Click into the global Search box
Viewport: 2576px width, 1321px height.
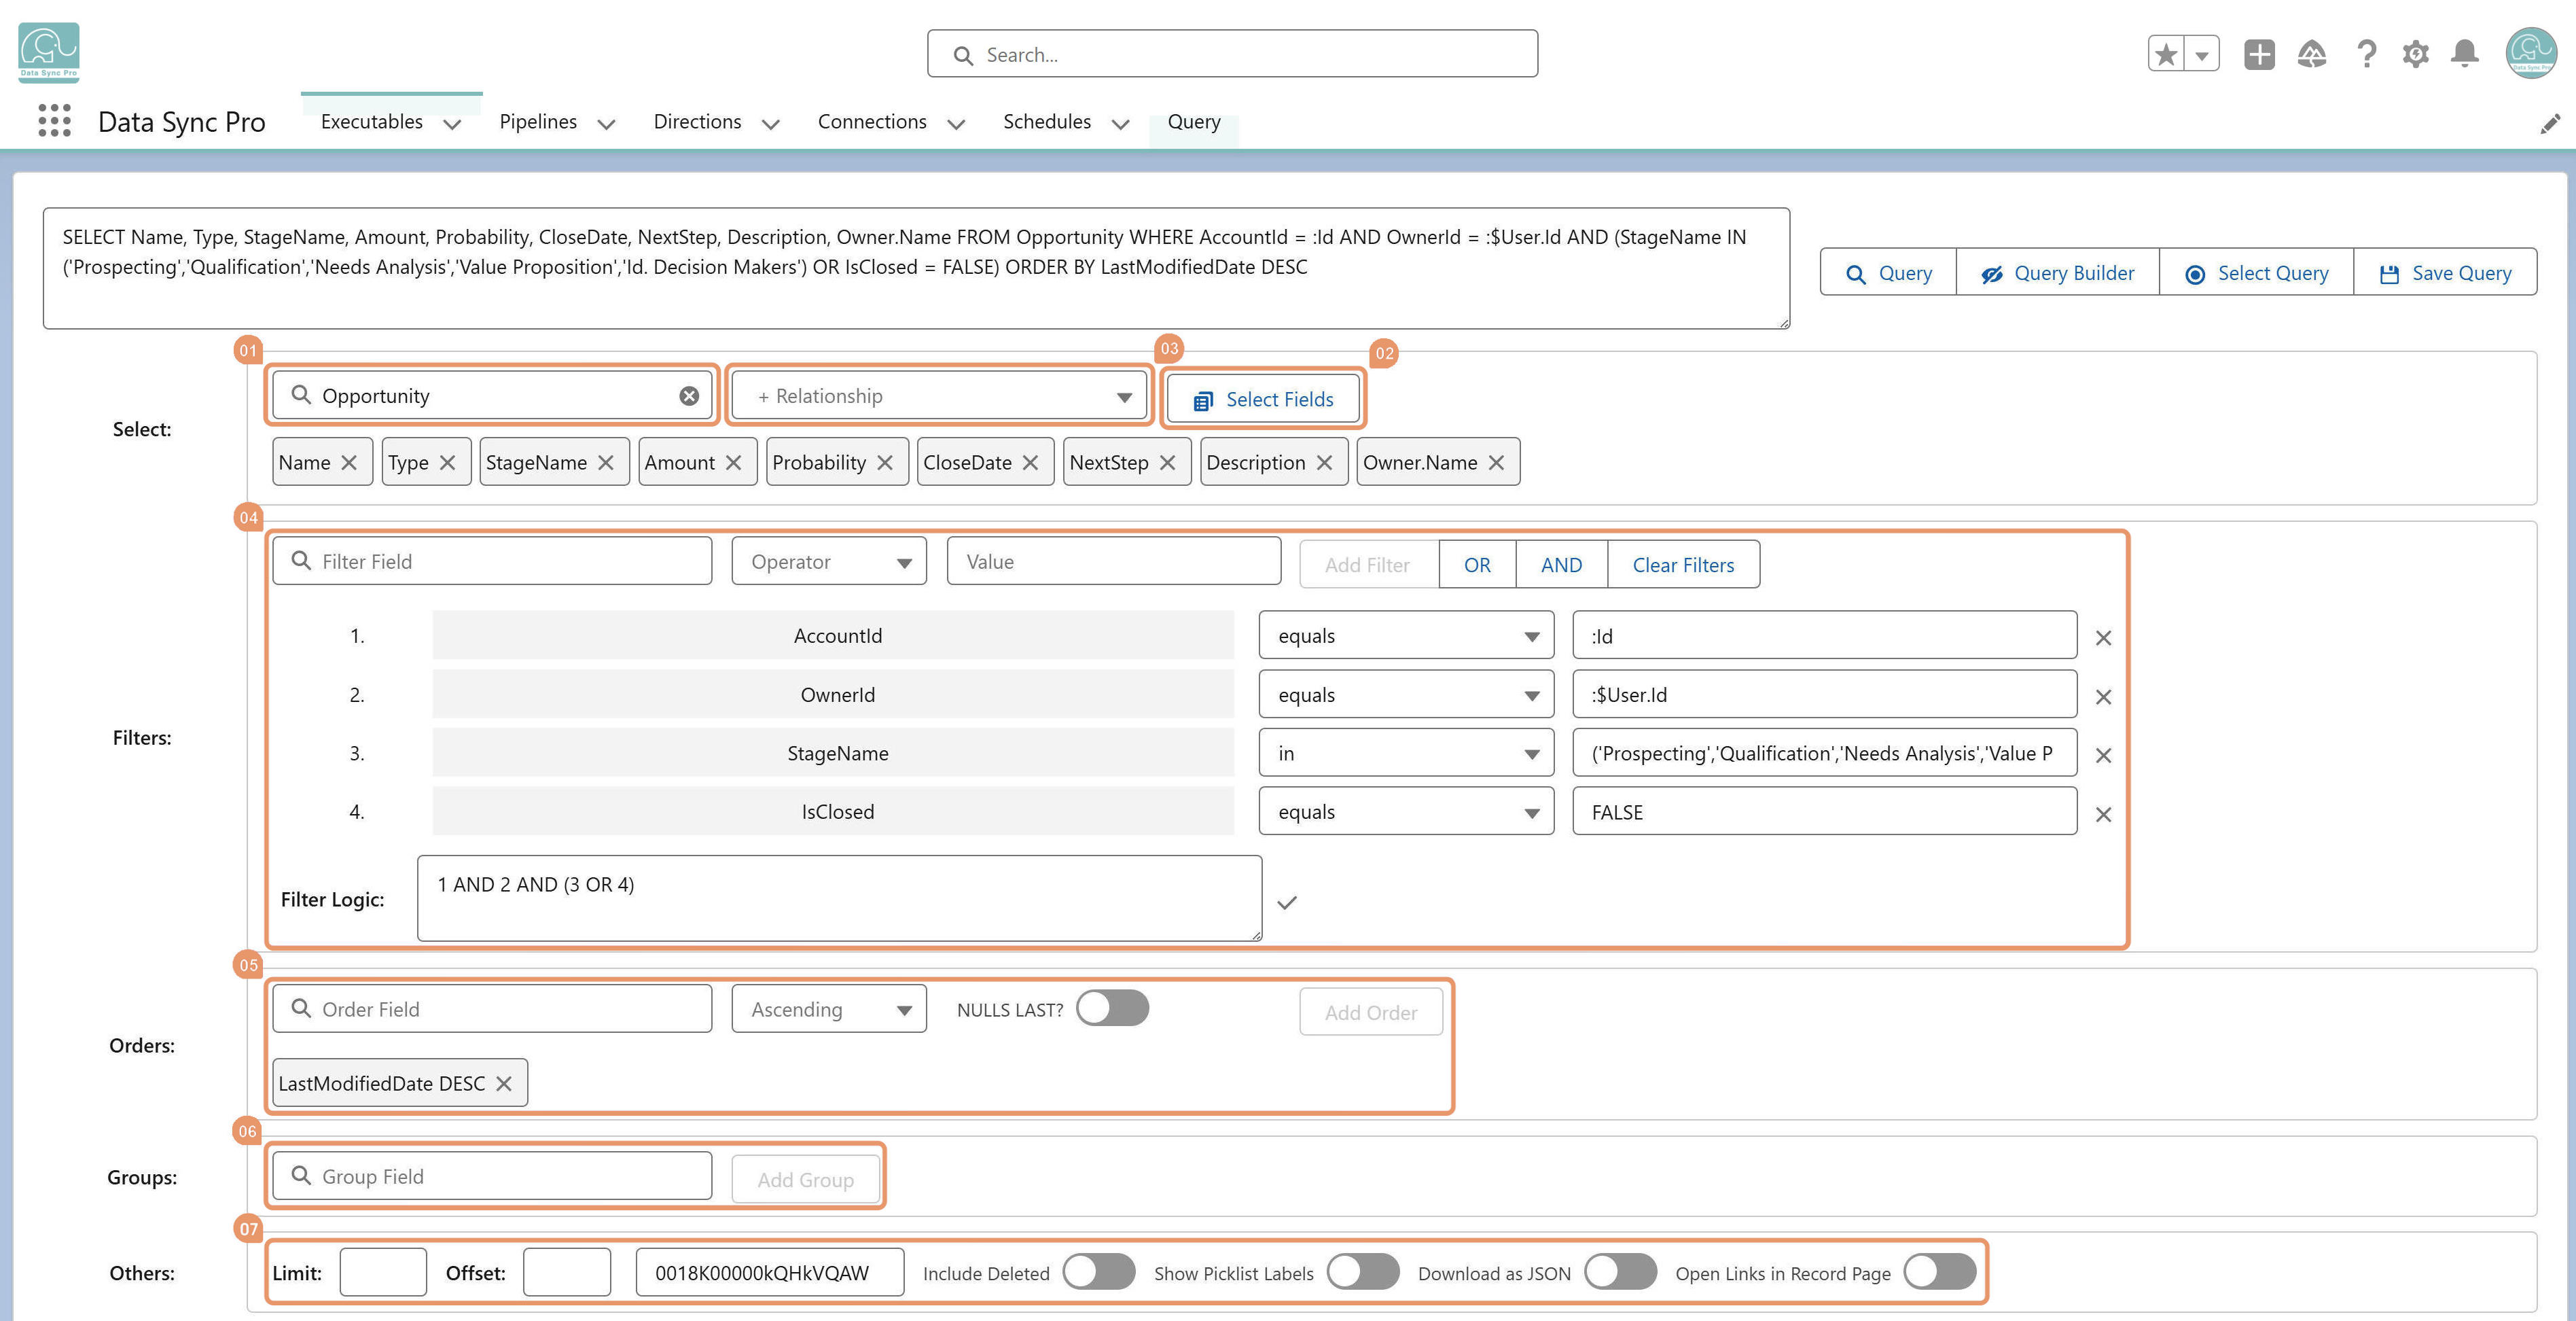pos(1232,54)
